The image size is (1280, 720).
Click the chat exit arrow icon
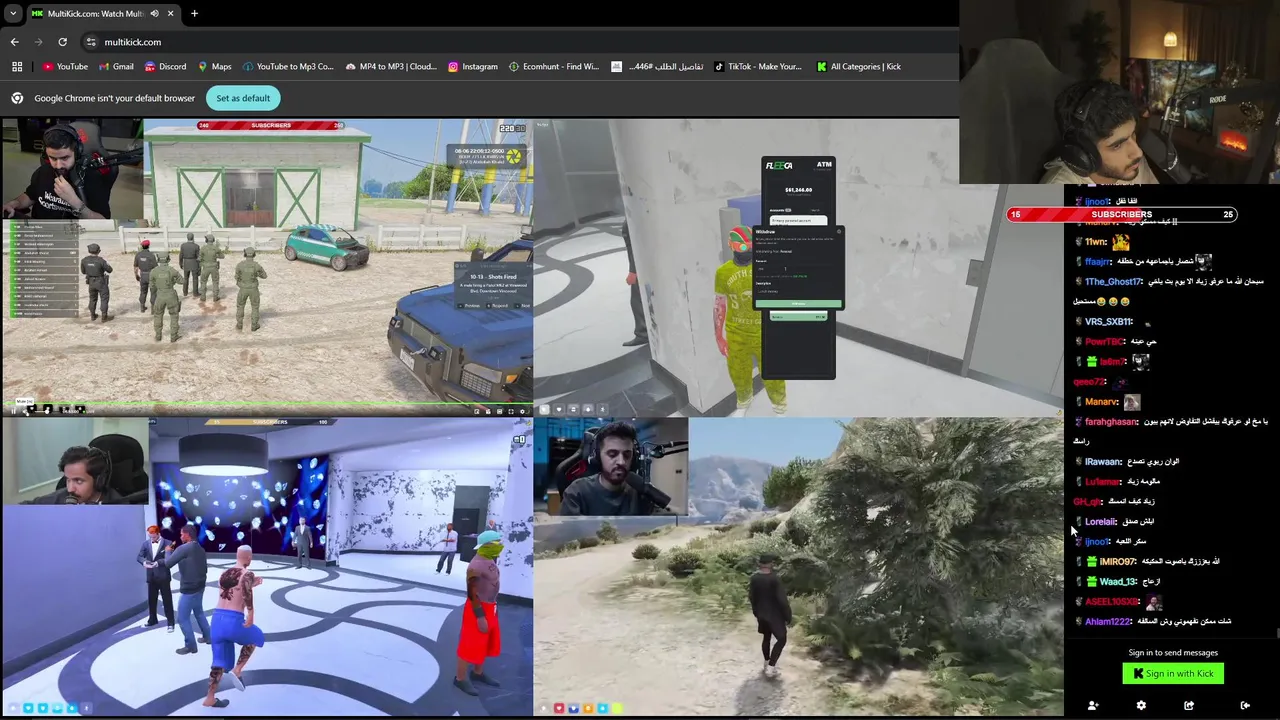pos(1245,705)
